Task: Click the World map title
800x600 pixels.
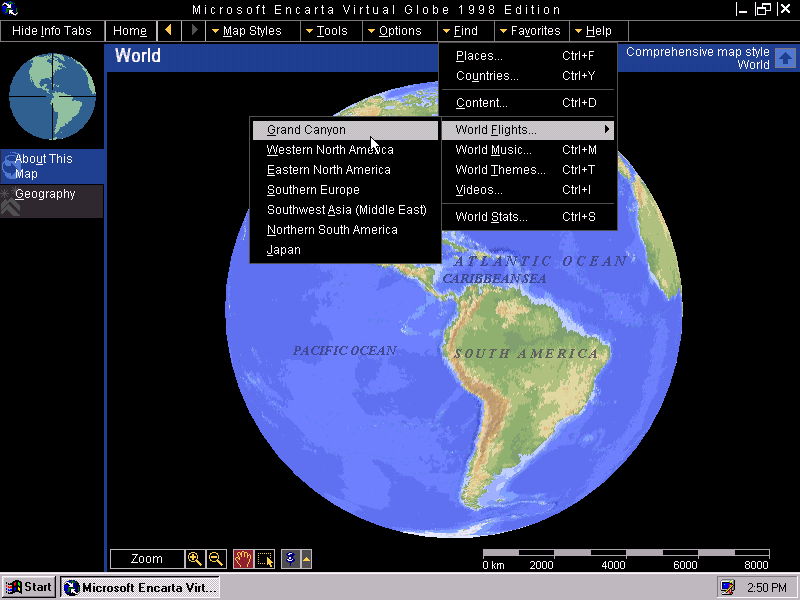Action: pos(138,56)
